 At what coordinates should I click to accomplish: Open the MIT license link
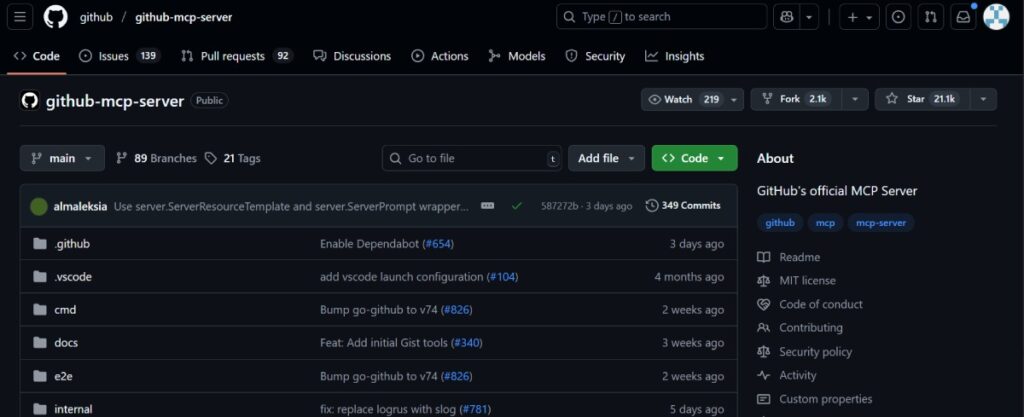point(807,281)
